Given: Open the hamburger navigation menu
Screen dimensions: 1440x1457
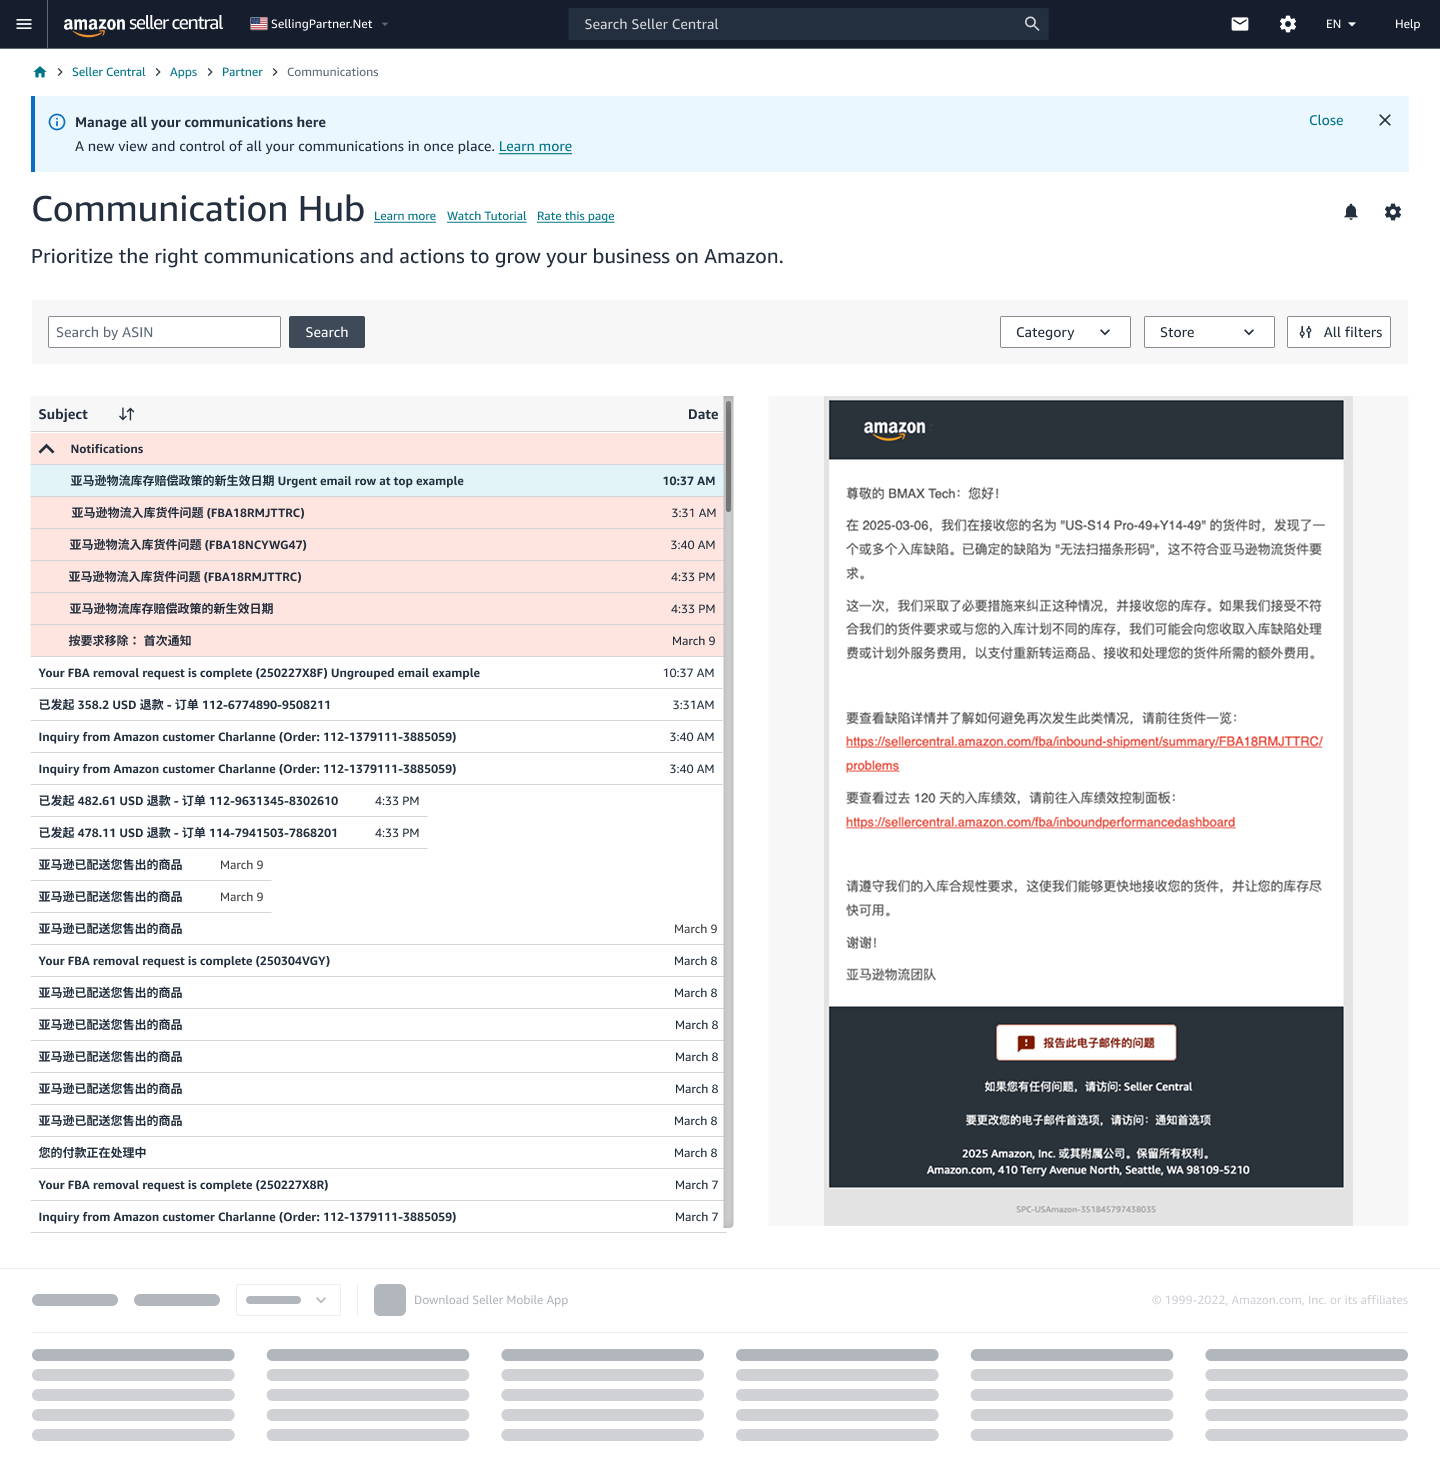Looking at the screenshot, I should [24, 24].
